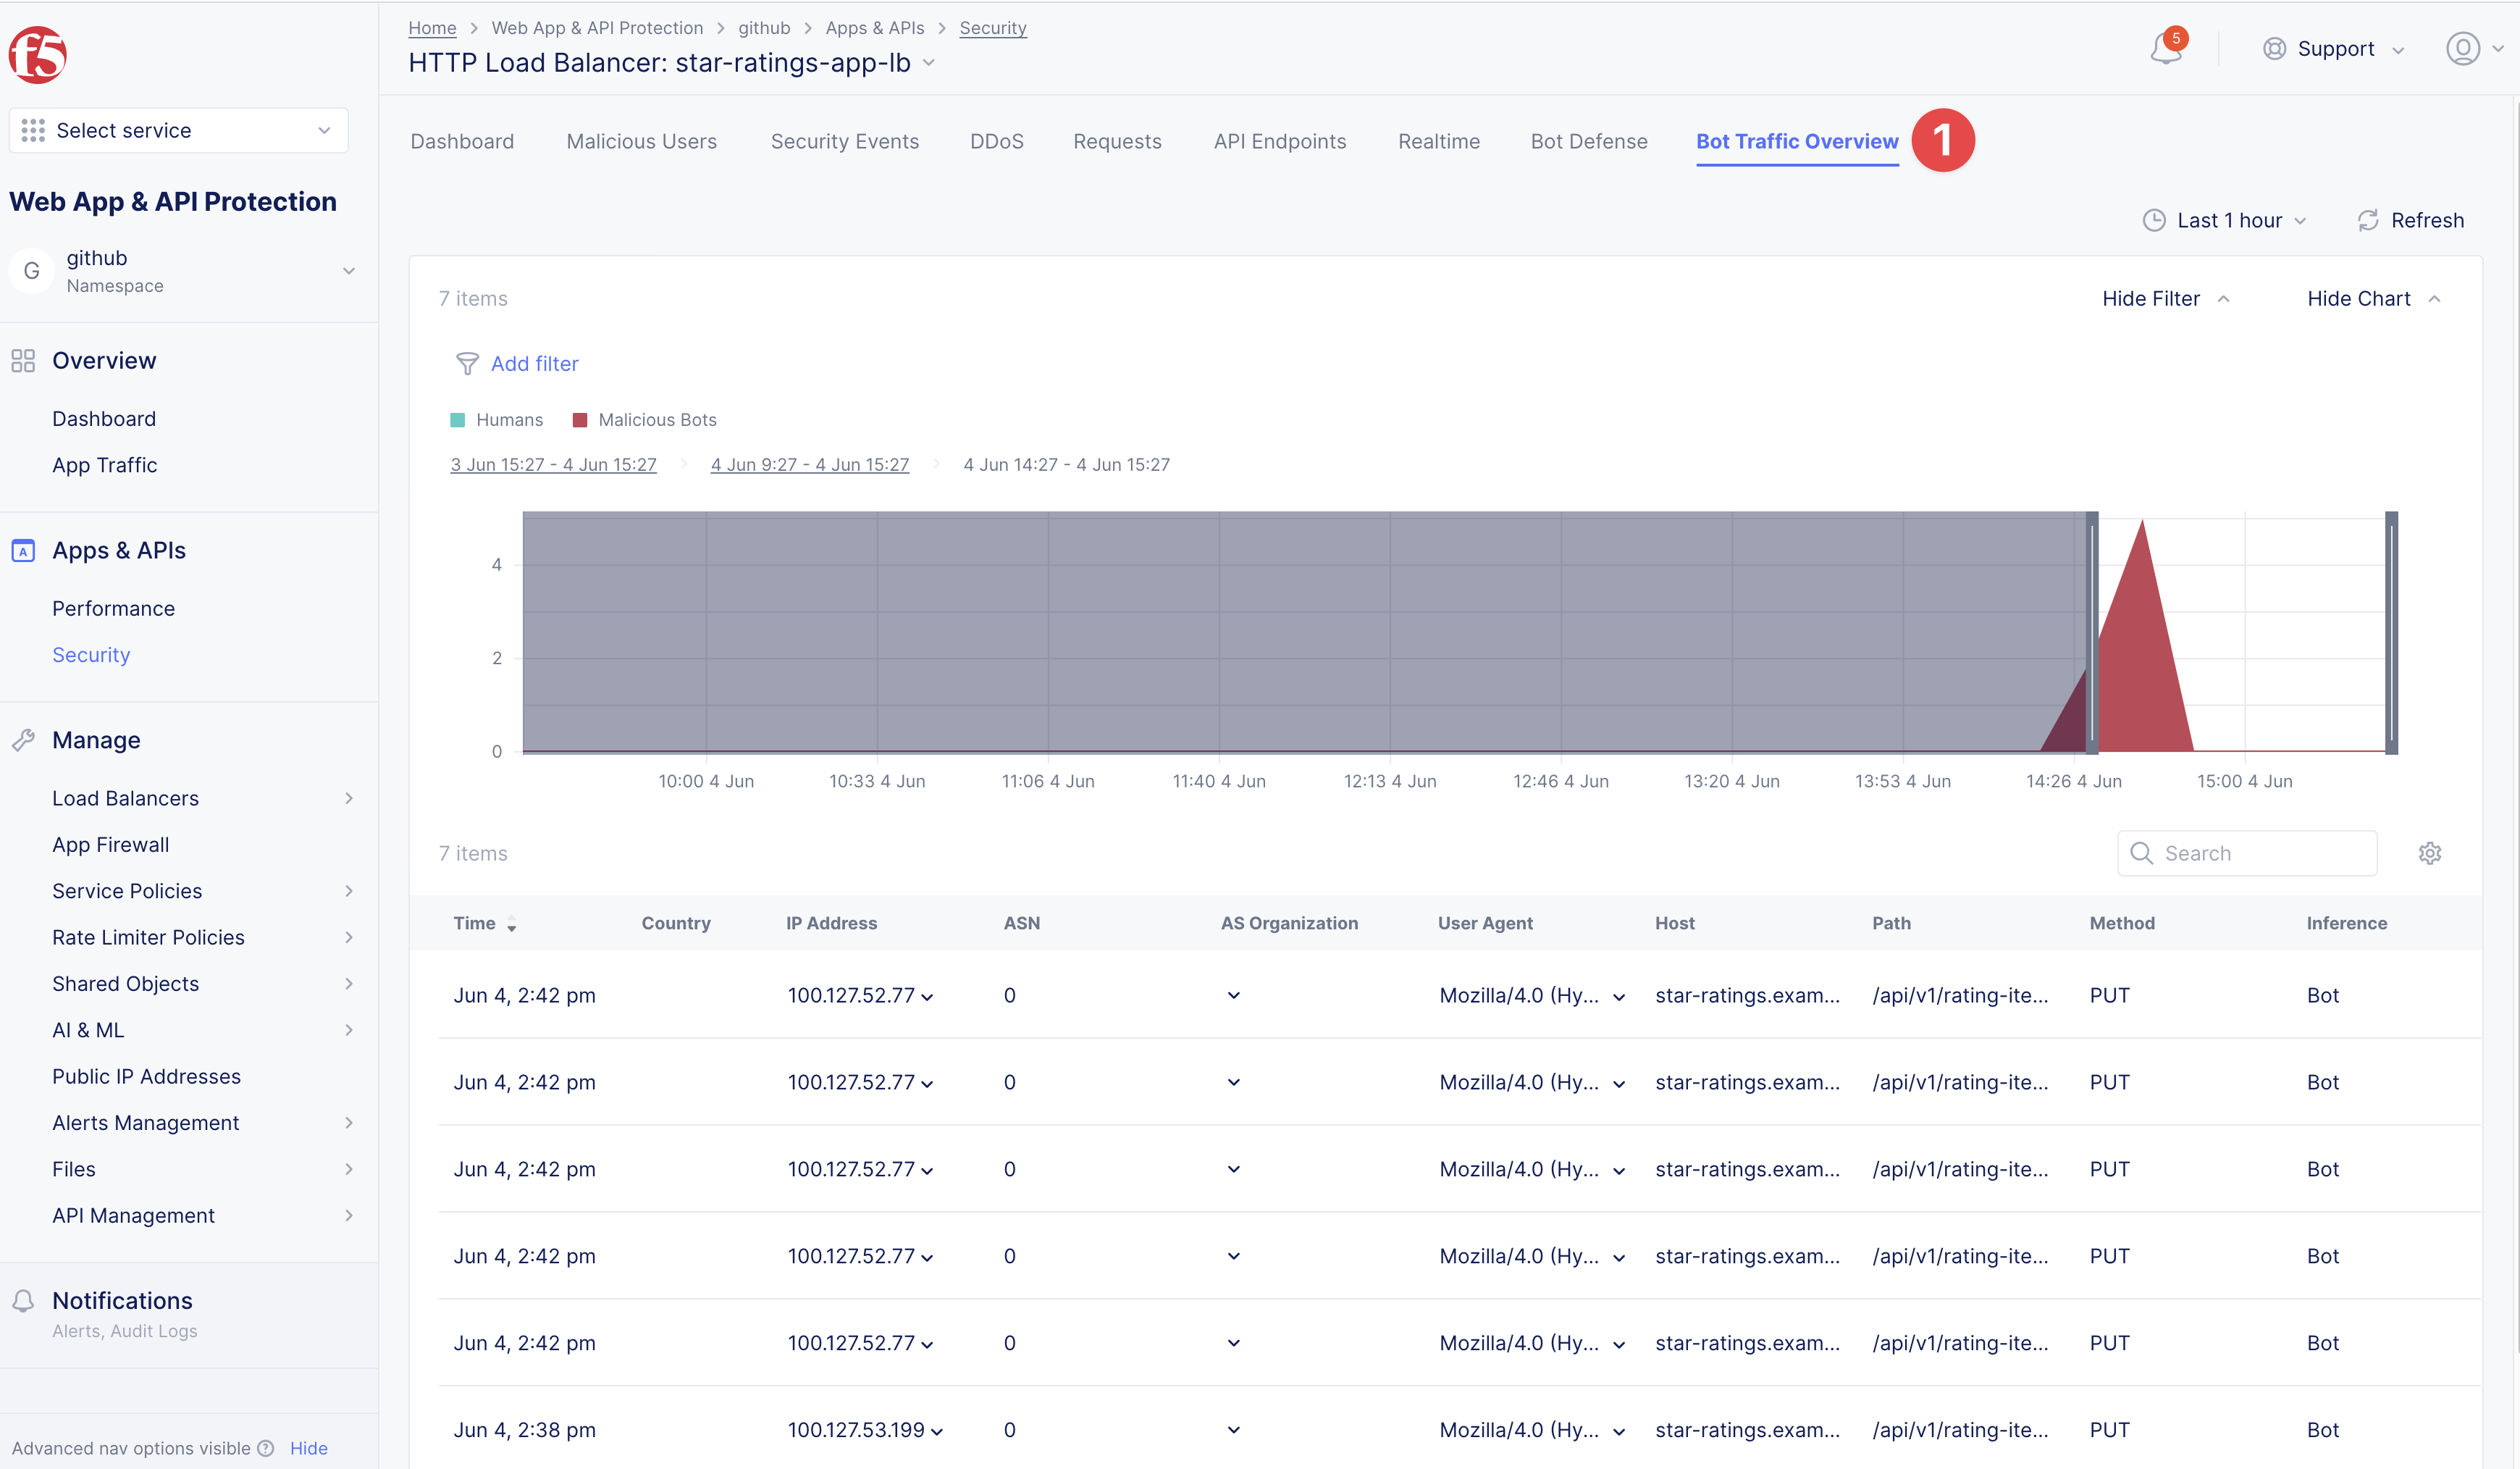Click the Support lifebuoy icon
Image resolution: width=2520 pixels, height=1469 pixels.
click(x=2274, y=49)
